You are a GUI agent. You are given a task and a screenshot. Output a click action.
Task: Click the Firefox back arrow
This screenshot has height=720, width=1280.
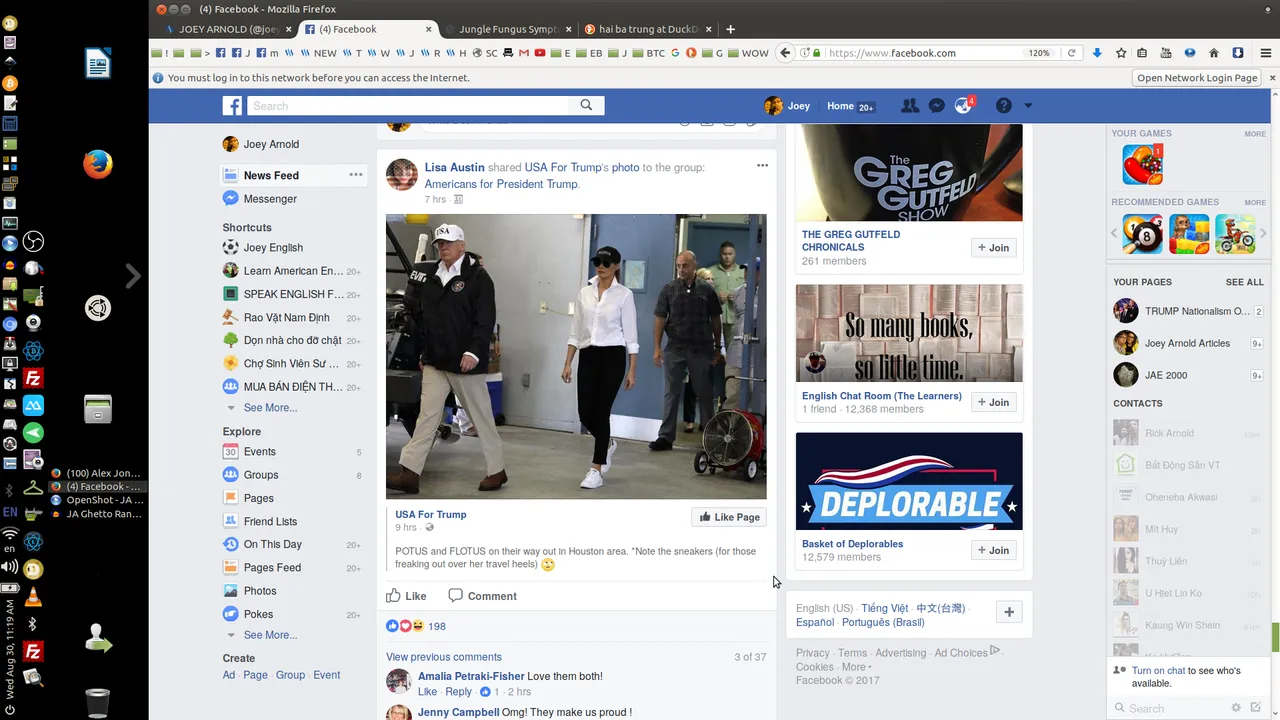click(786, 53)
